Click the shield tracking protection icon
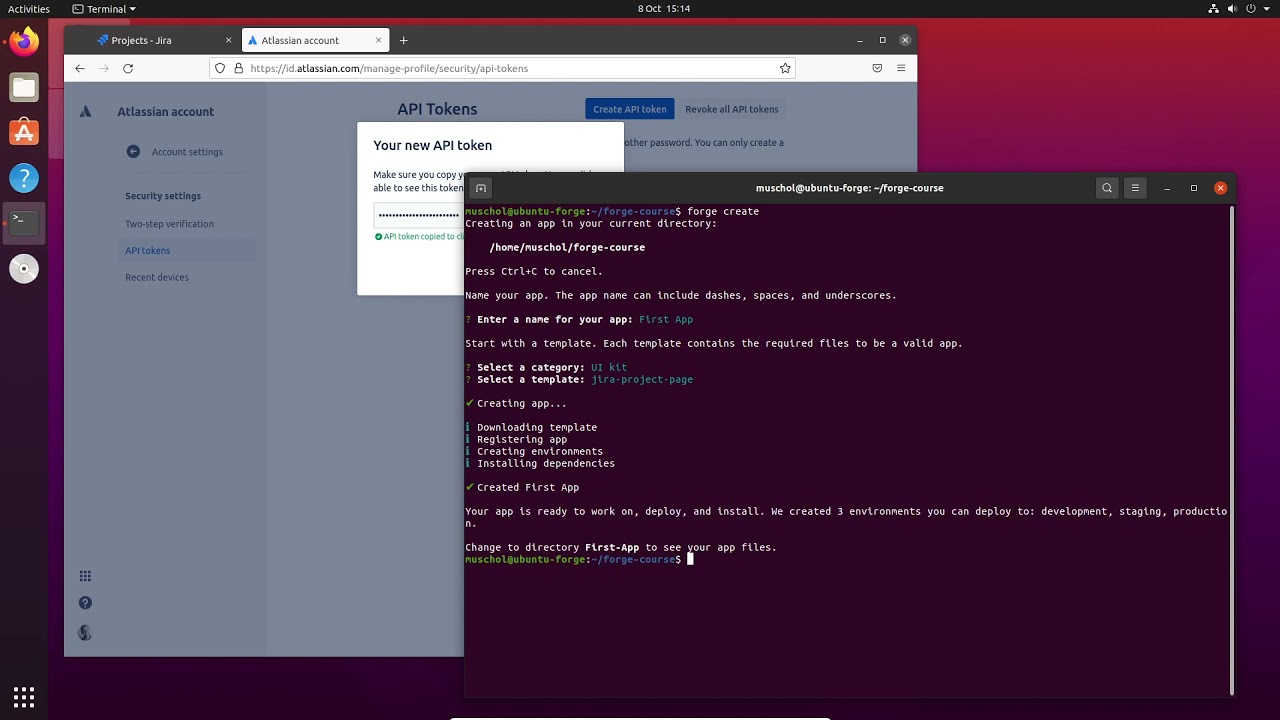The width and height of the screenshot is (1280, 720). 220,68
